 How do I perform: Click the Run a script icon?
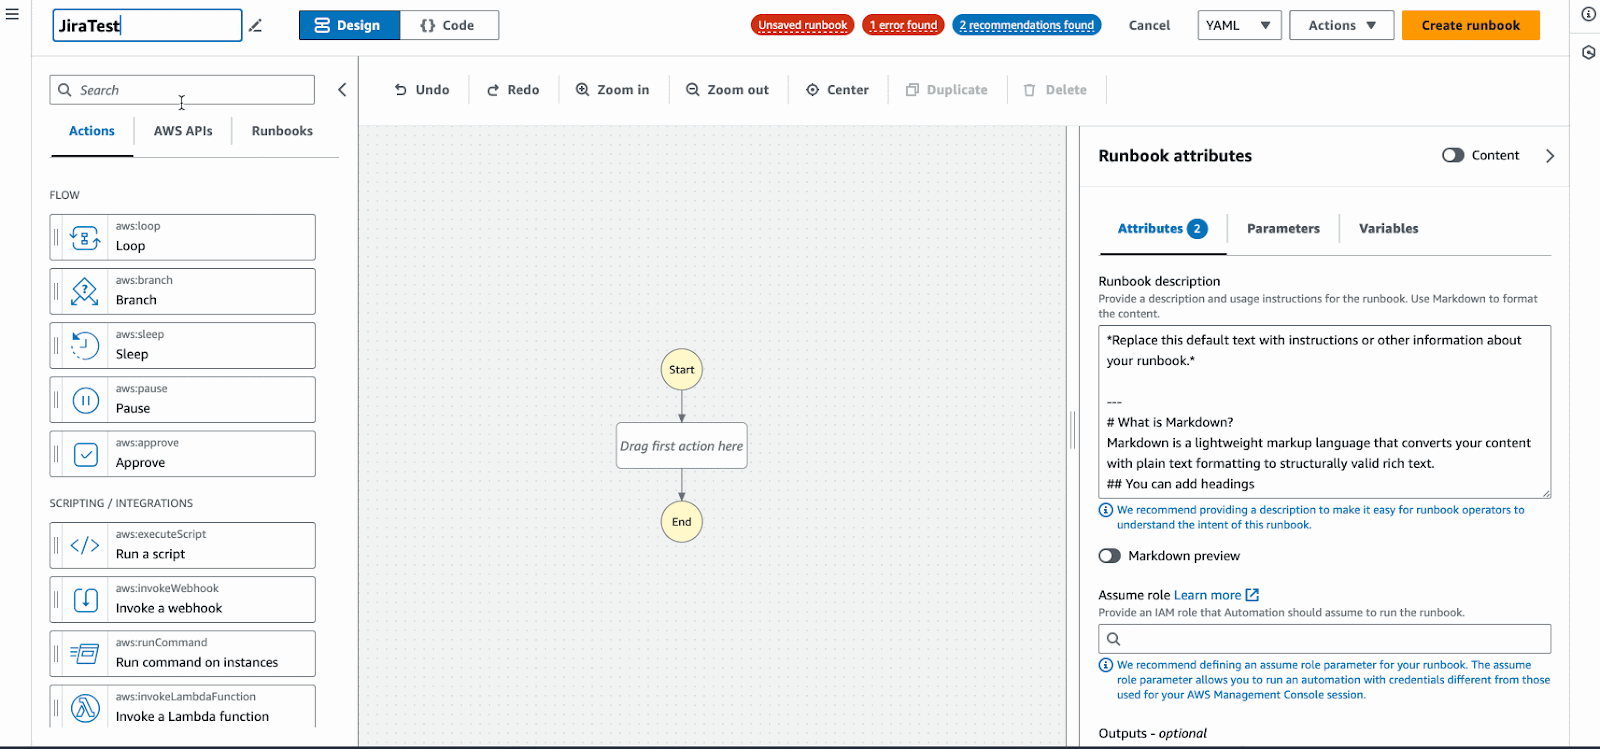85,546
